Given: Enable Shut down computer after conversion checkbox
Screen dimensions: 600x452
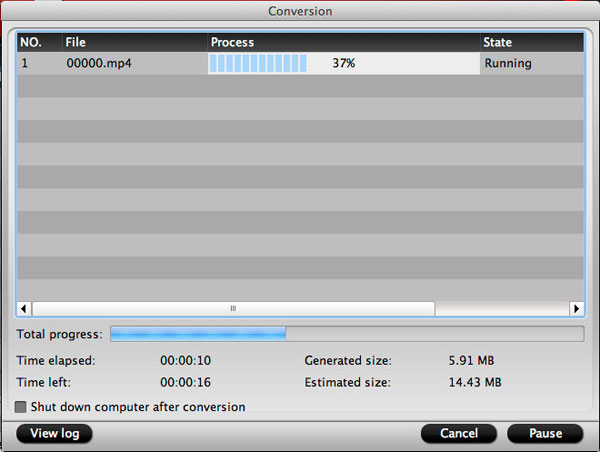Looking at the screenshot, I should pyautogui.click(x=21, y=407).
